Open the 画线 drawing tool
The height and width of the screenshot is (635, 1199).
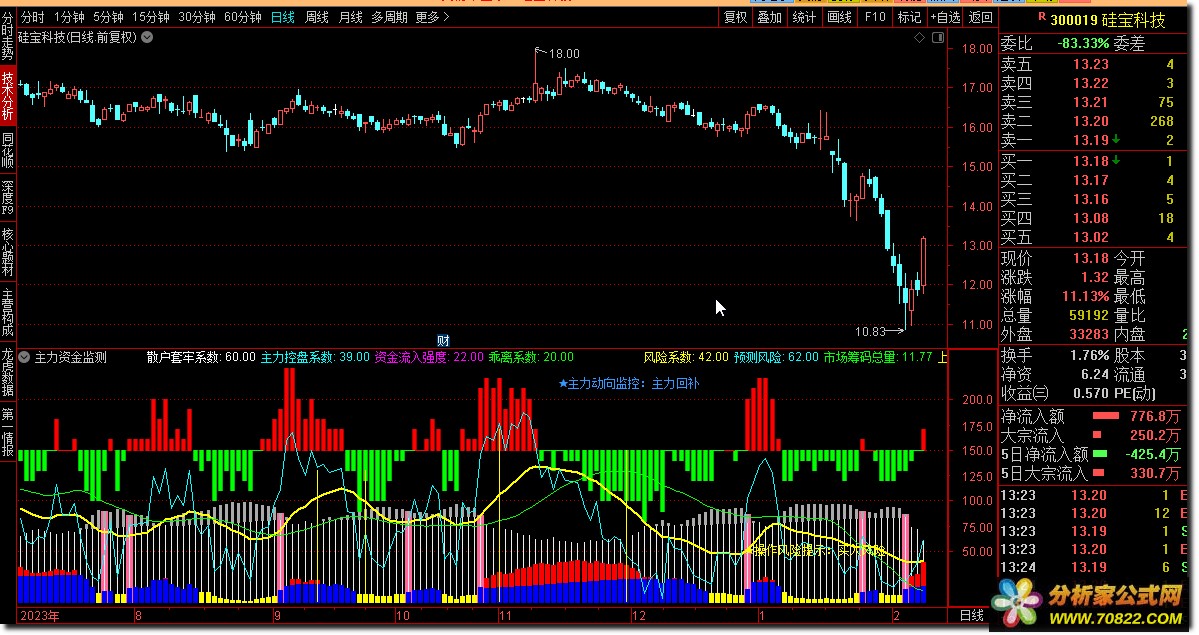[839, 17]
